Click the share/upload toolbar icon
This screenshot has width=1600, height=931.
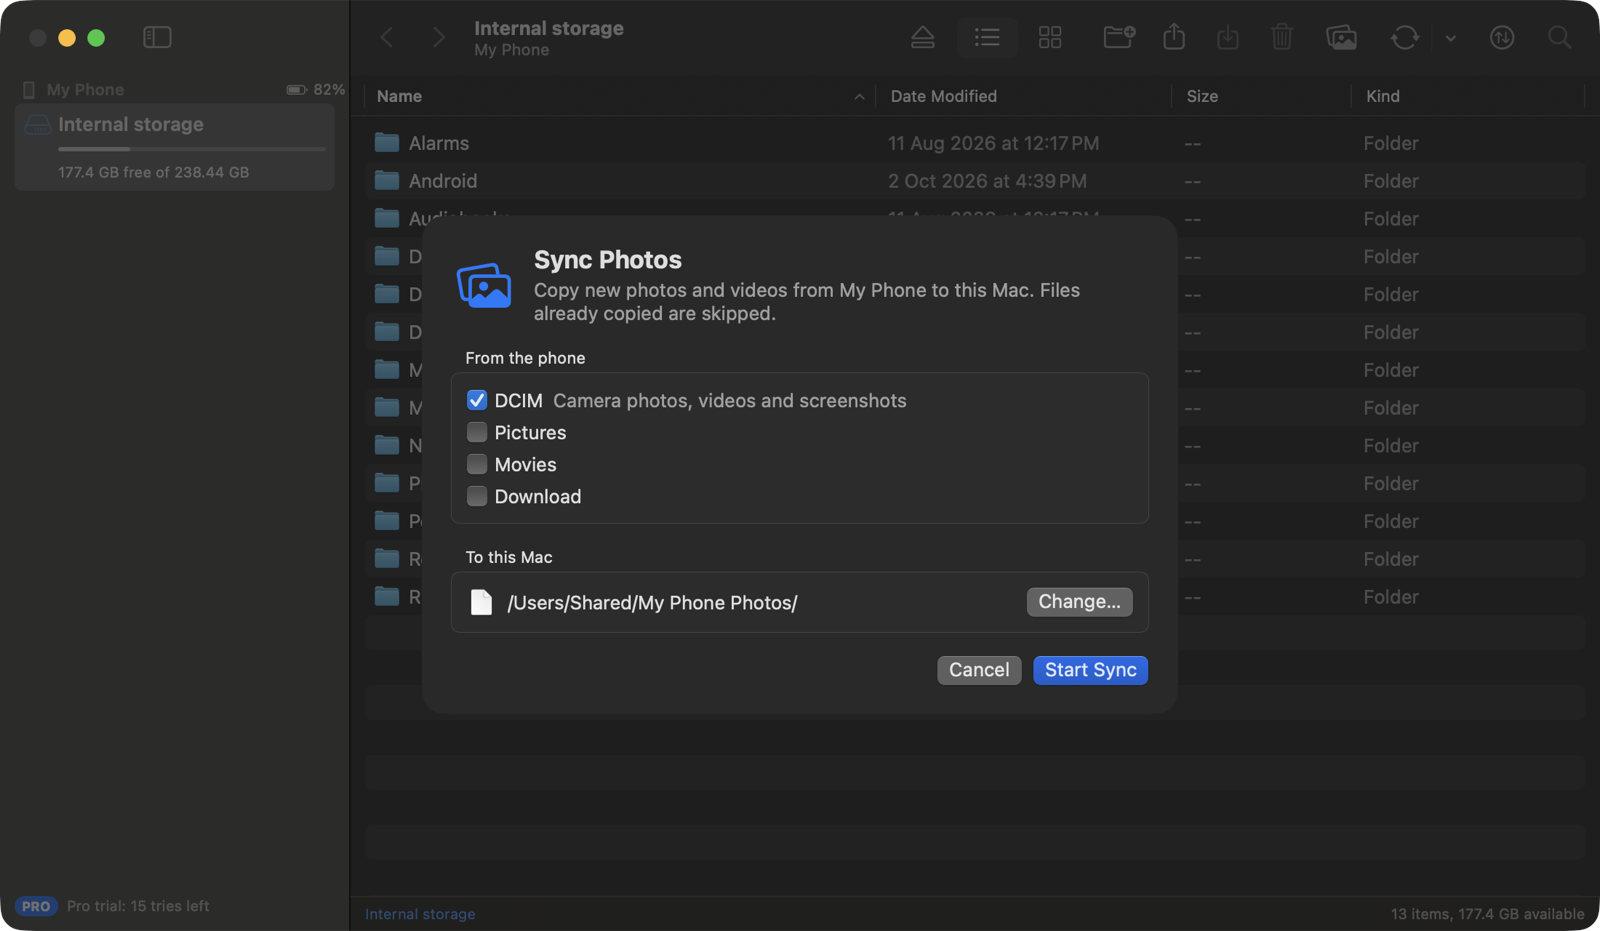pos(1174,37)
